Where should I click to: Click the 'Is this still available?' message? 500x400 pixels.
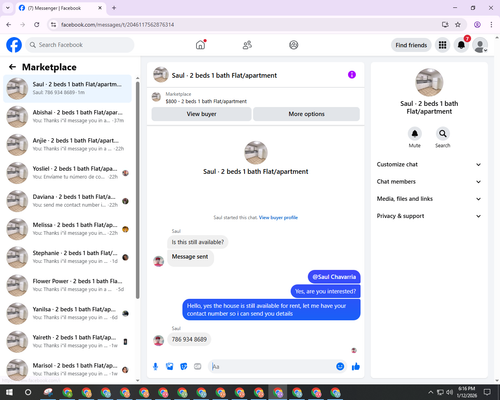198,242
